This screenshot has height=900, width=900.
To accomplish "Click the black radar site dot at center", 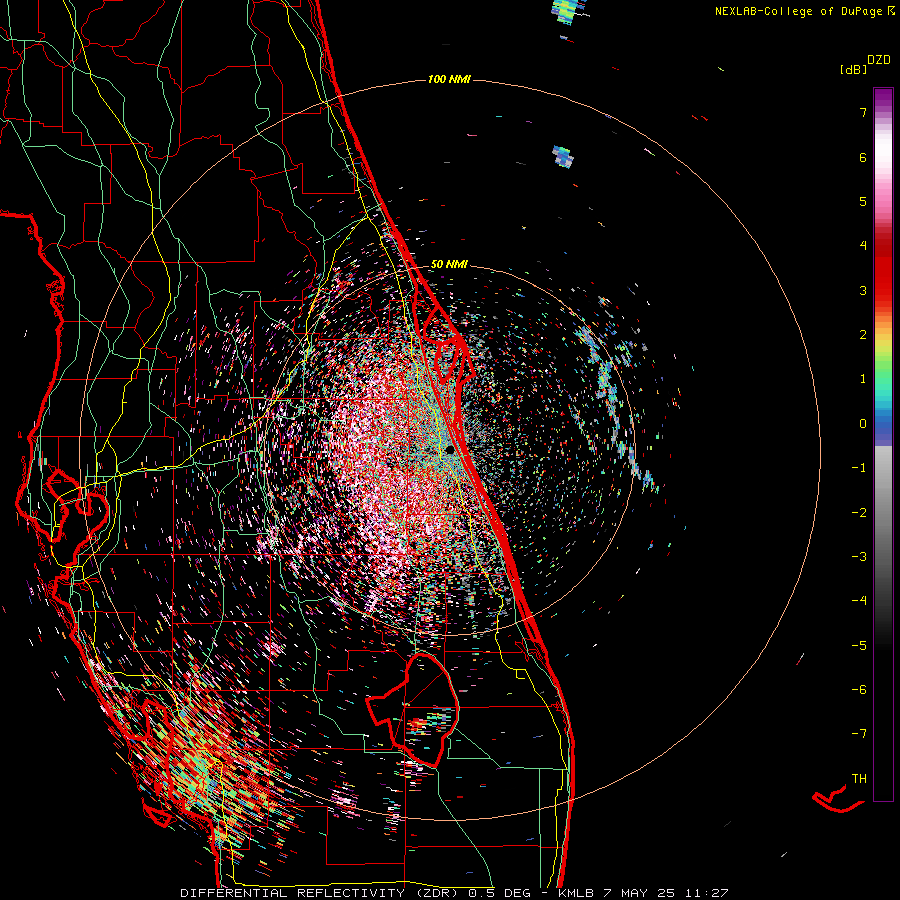I will click(x=451, y=450).
